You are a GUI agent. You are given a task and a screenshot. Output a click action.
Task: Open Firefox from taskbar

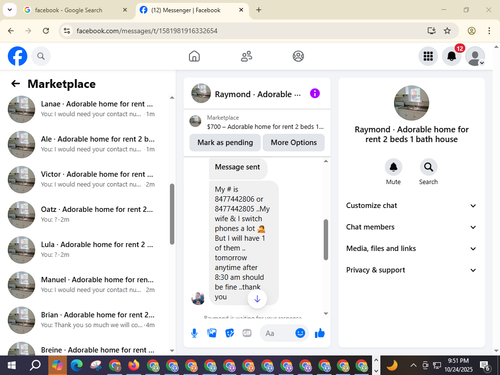click(134, 365)
